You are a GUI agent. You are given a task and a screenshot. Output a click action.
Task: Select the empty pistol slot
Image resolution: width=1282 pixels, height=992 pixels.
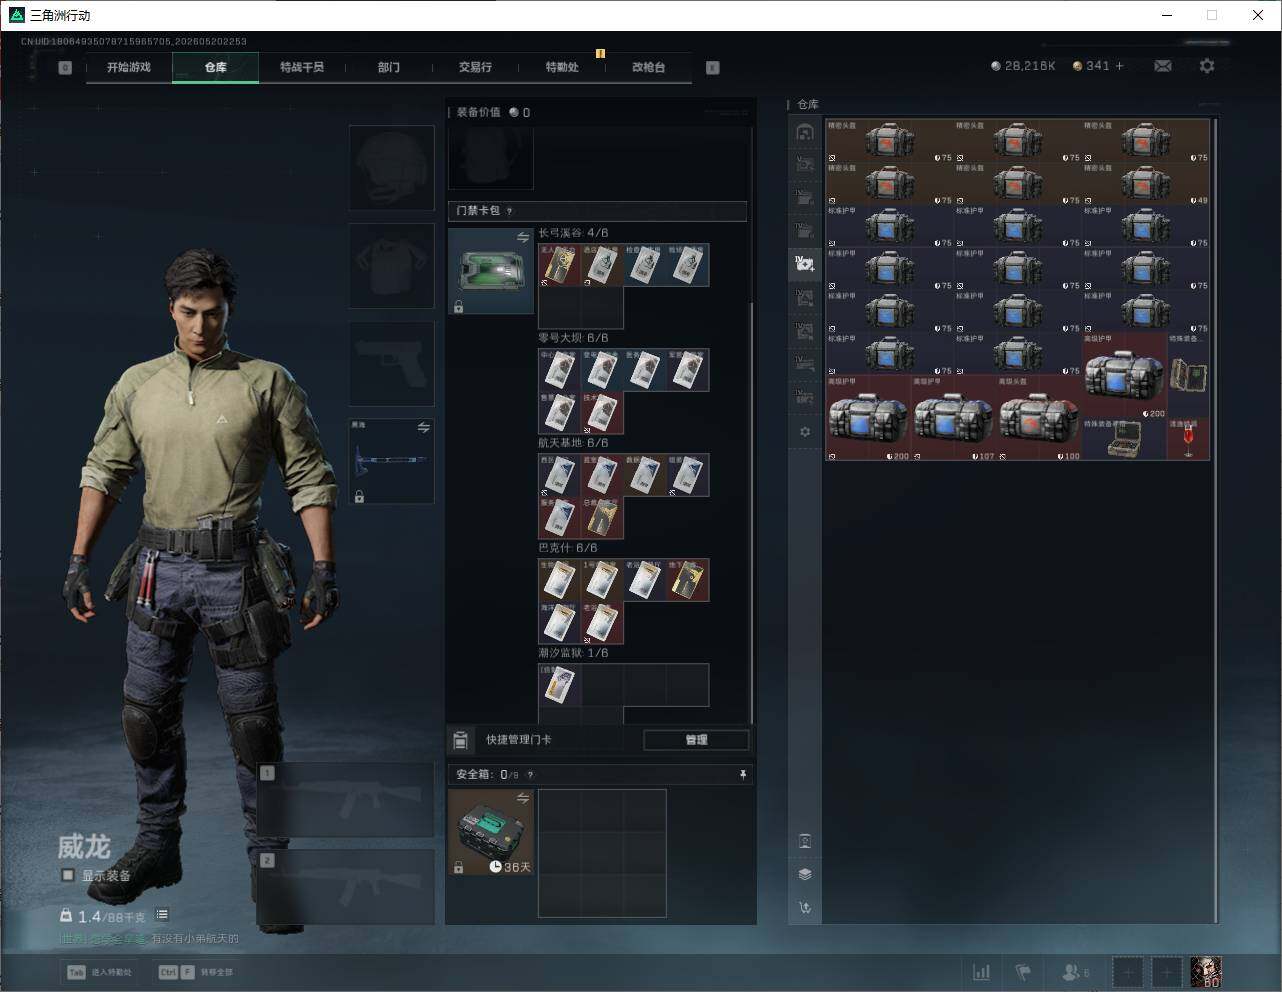tap(392, 364)
